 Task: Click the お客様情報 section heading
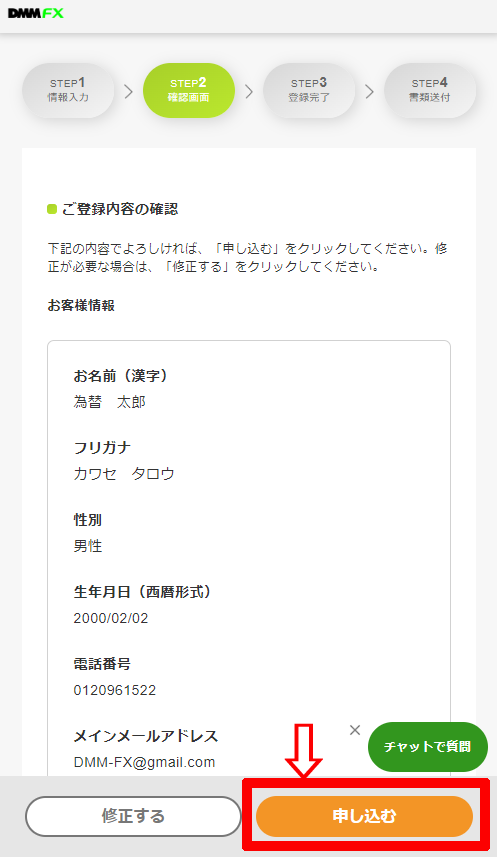click(81, 305)
